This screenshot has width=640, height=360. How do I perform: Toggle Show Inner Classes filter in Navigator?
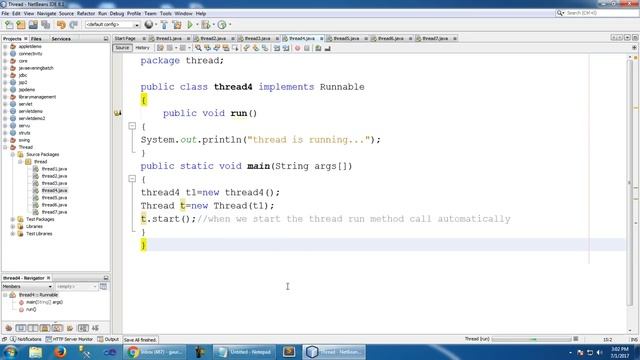pos(57,328)
